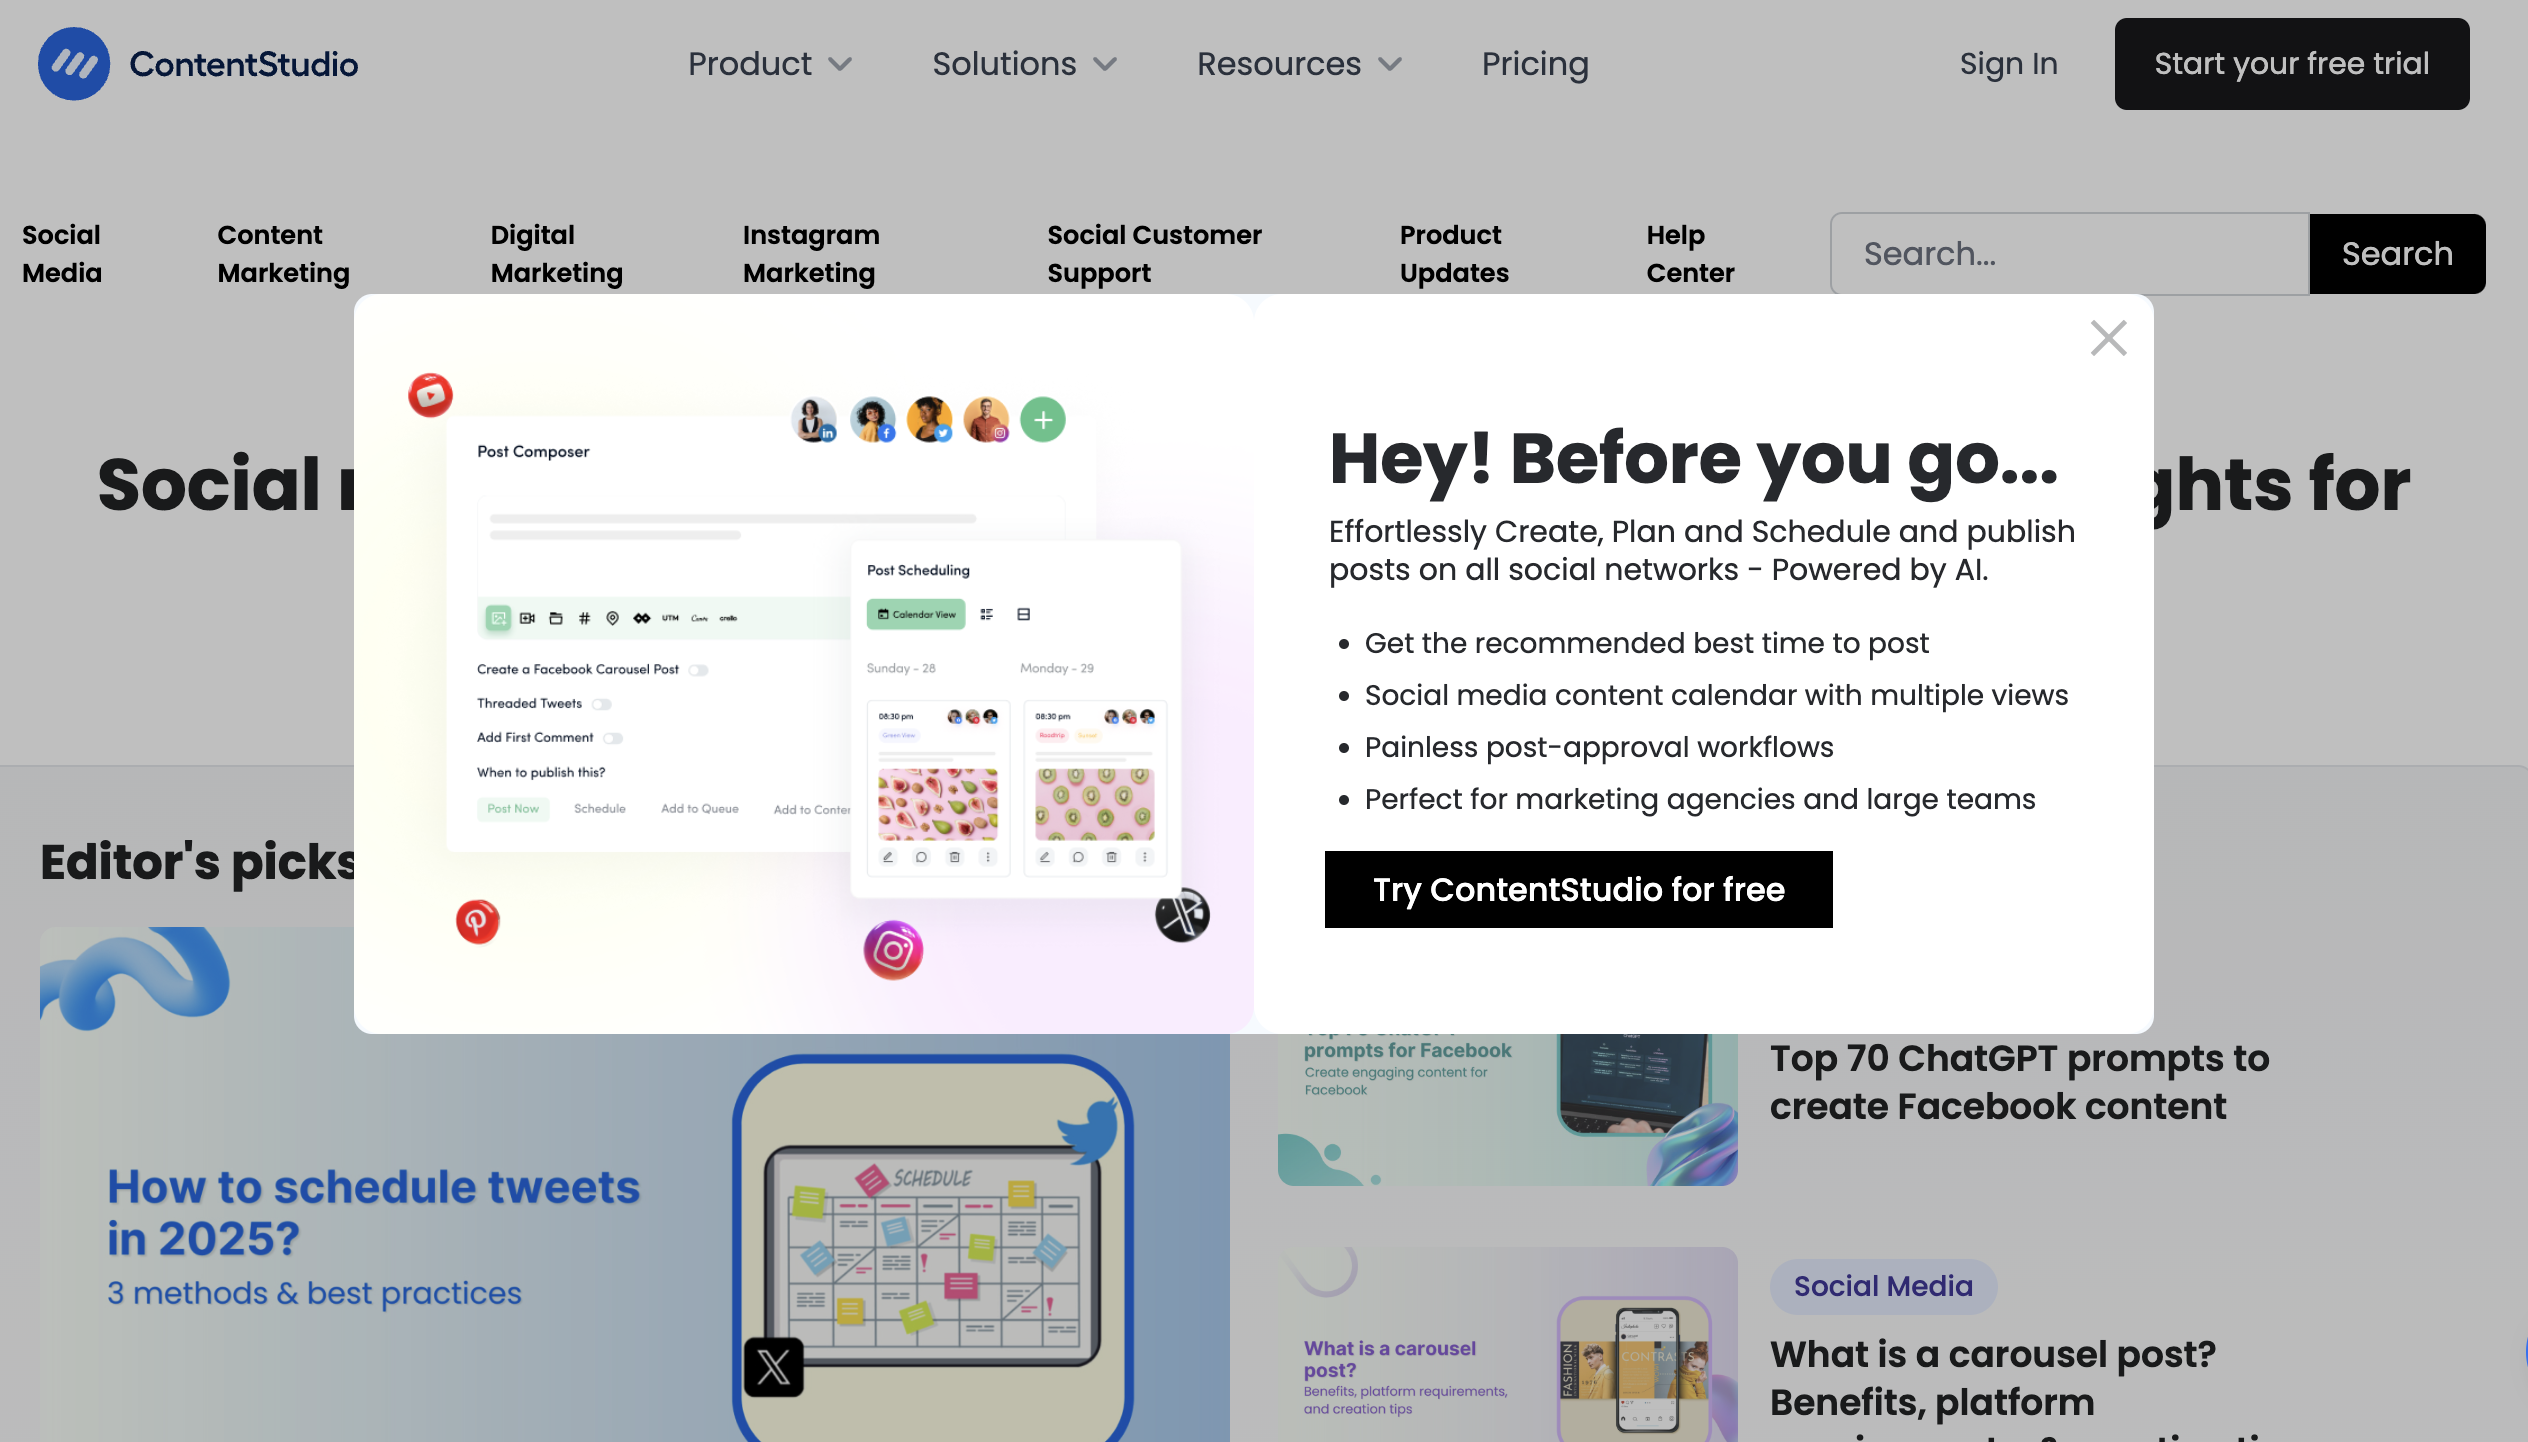
Task: Click Start your free trial button
Action: point(2292,62)
